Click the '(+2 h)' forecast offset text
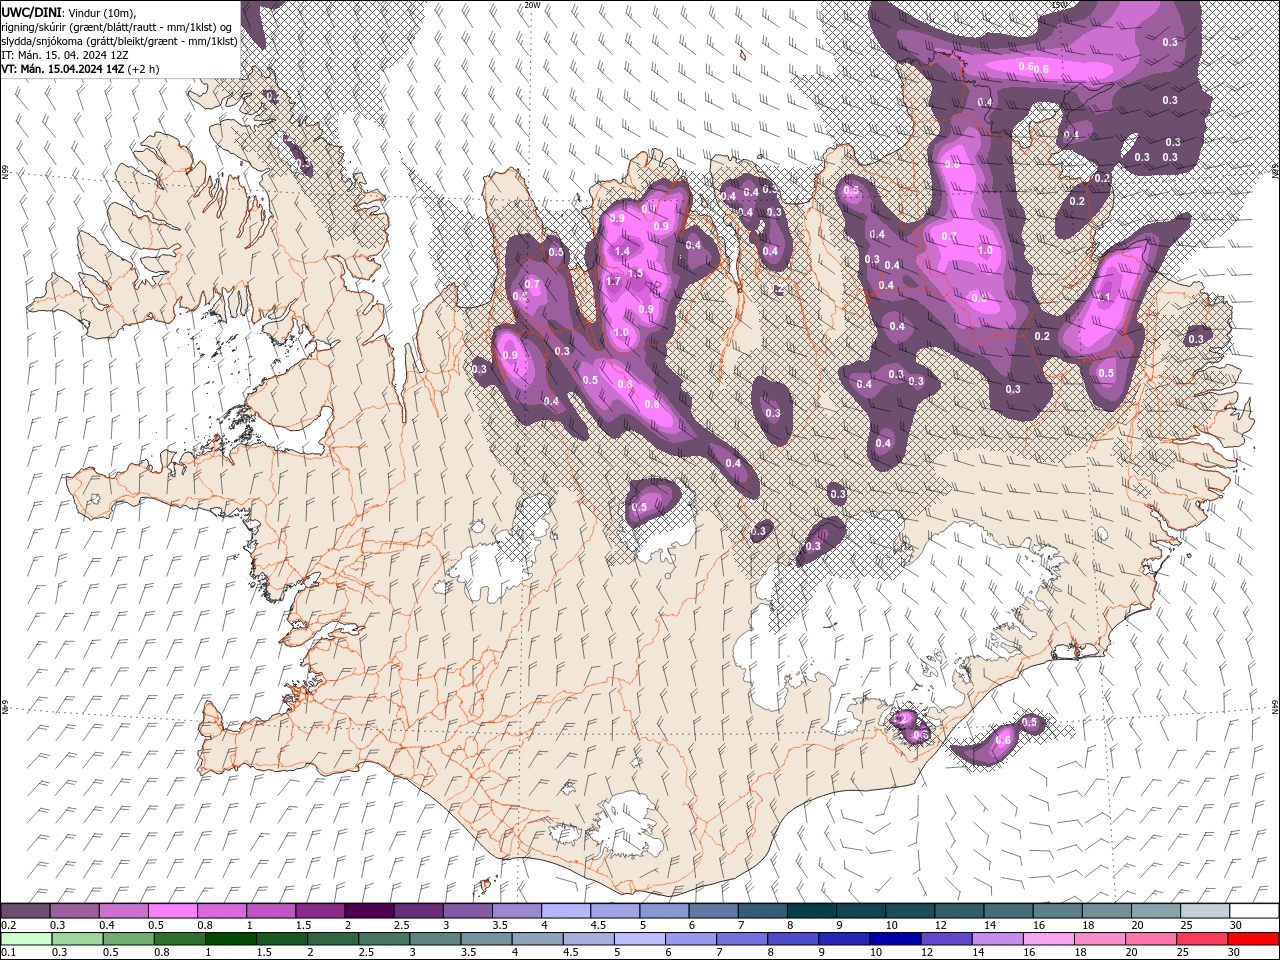The image size is (1280, 960). 144,69
